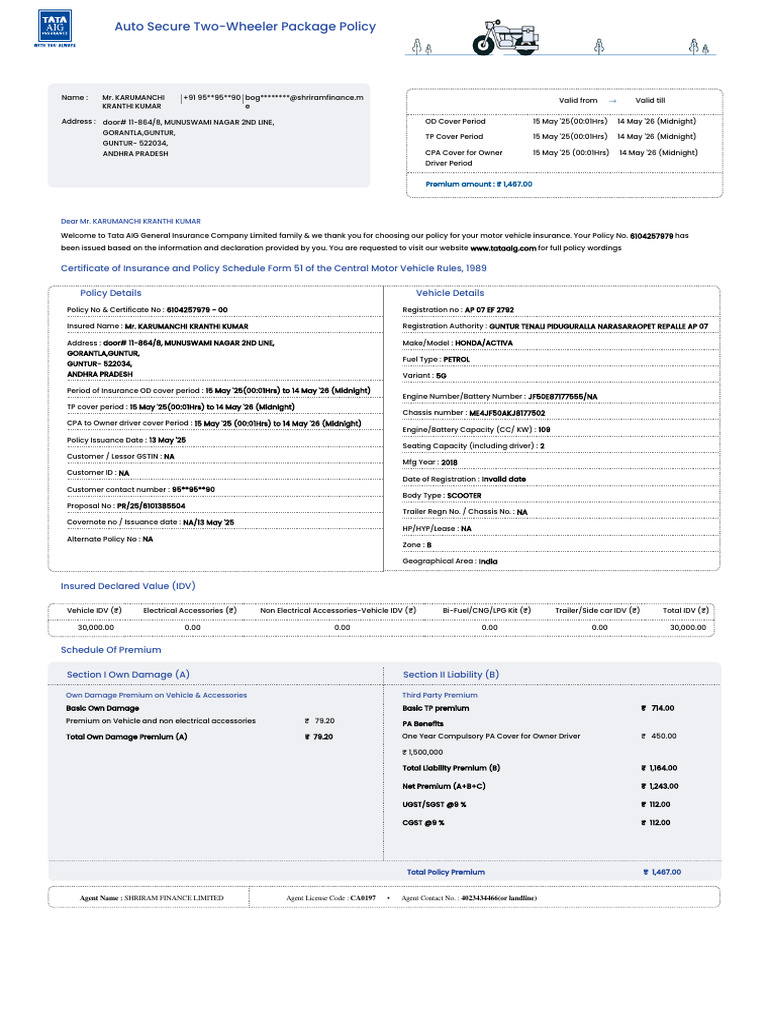This screenshot has width=768, height=1024.
Task: Click the Insured Declared Value (IDV) heading
Action: coord(128,586)
